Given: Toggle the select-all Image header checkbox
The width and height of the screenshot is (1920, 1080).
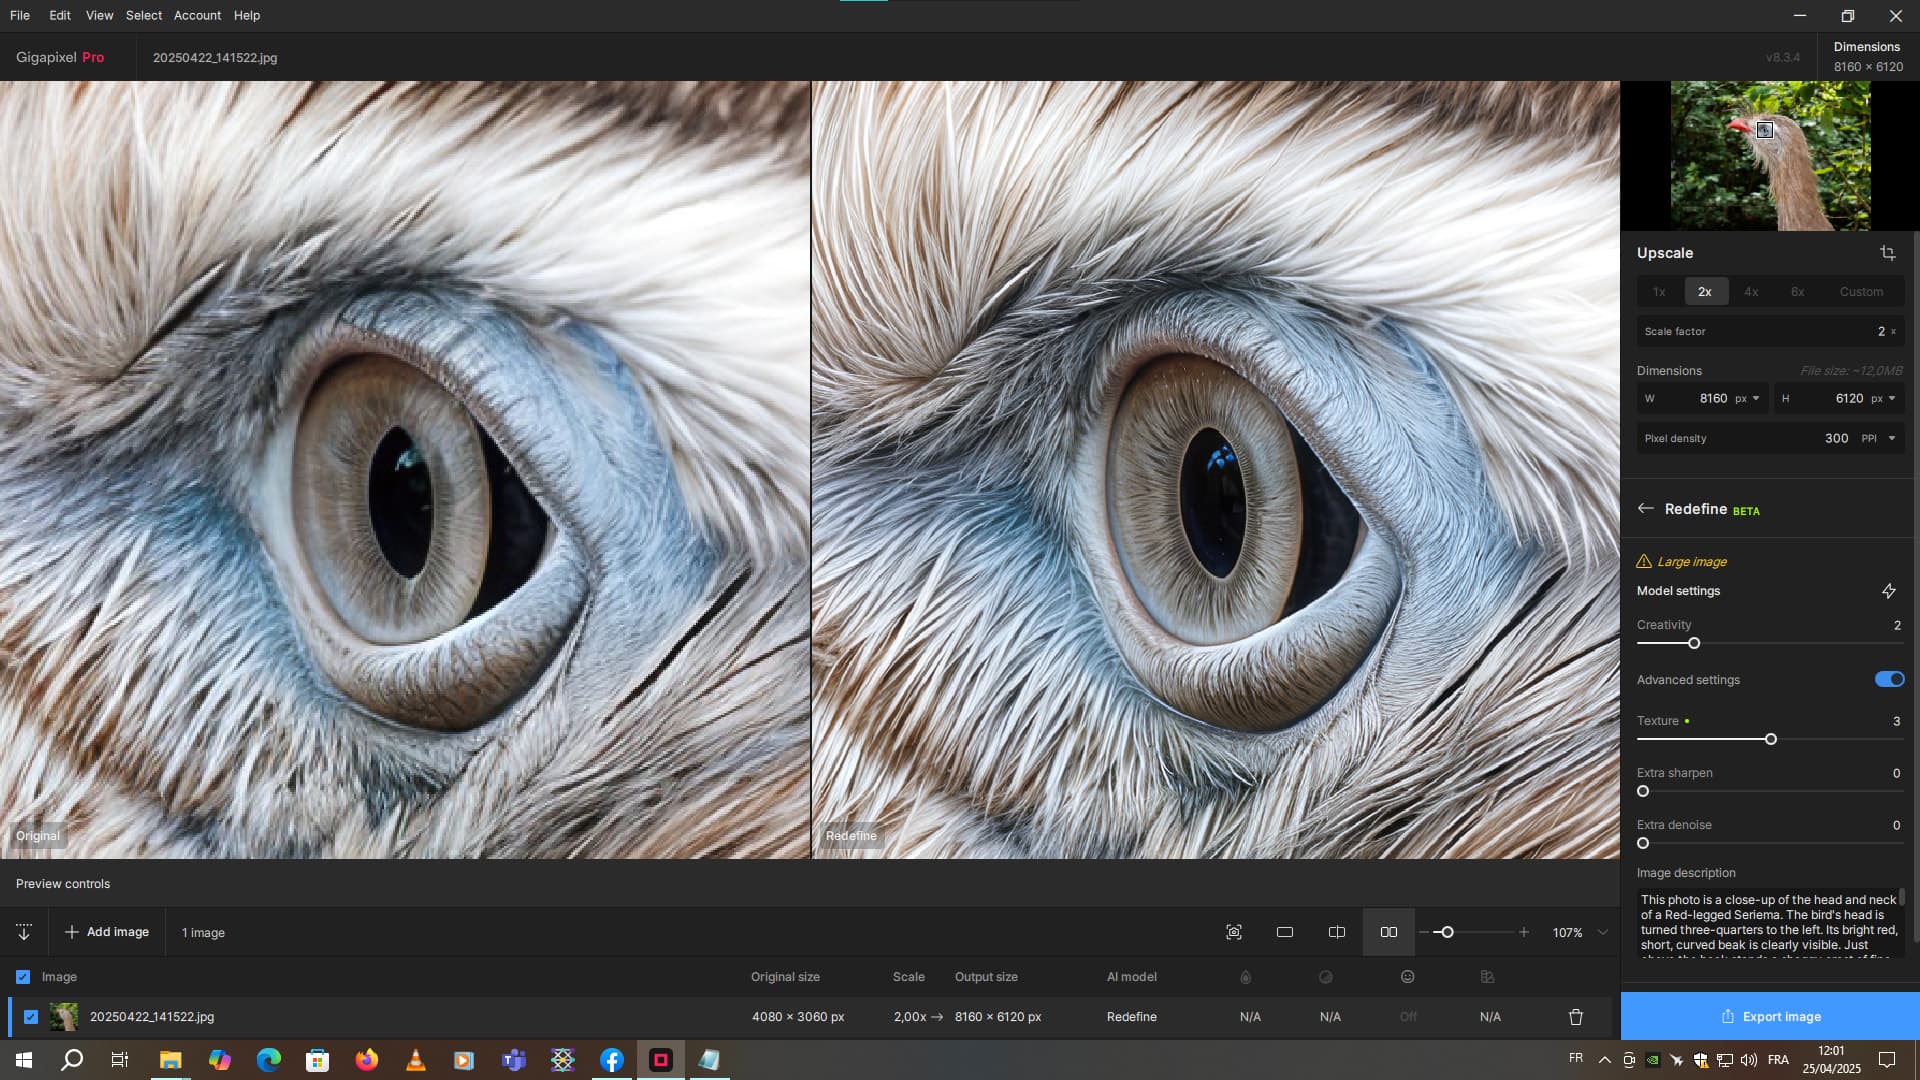Looking at the screenshot, I should (x=23, y=977).
